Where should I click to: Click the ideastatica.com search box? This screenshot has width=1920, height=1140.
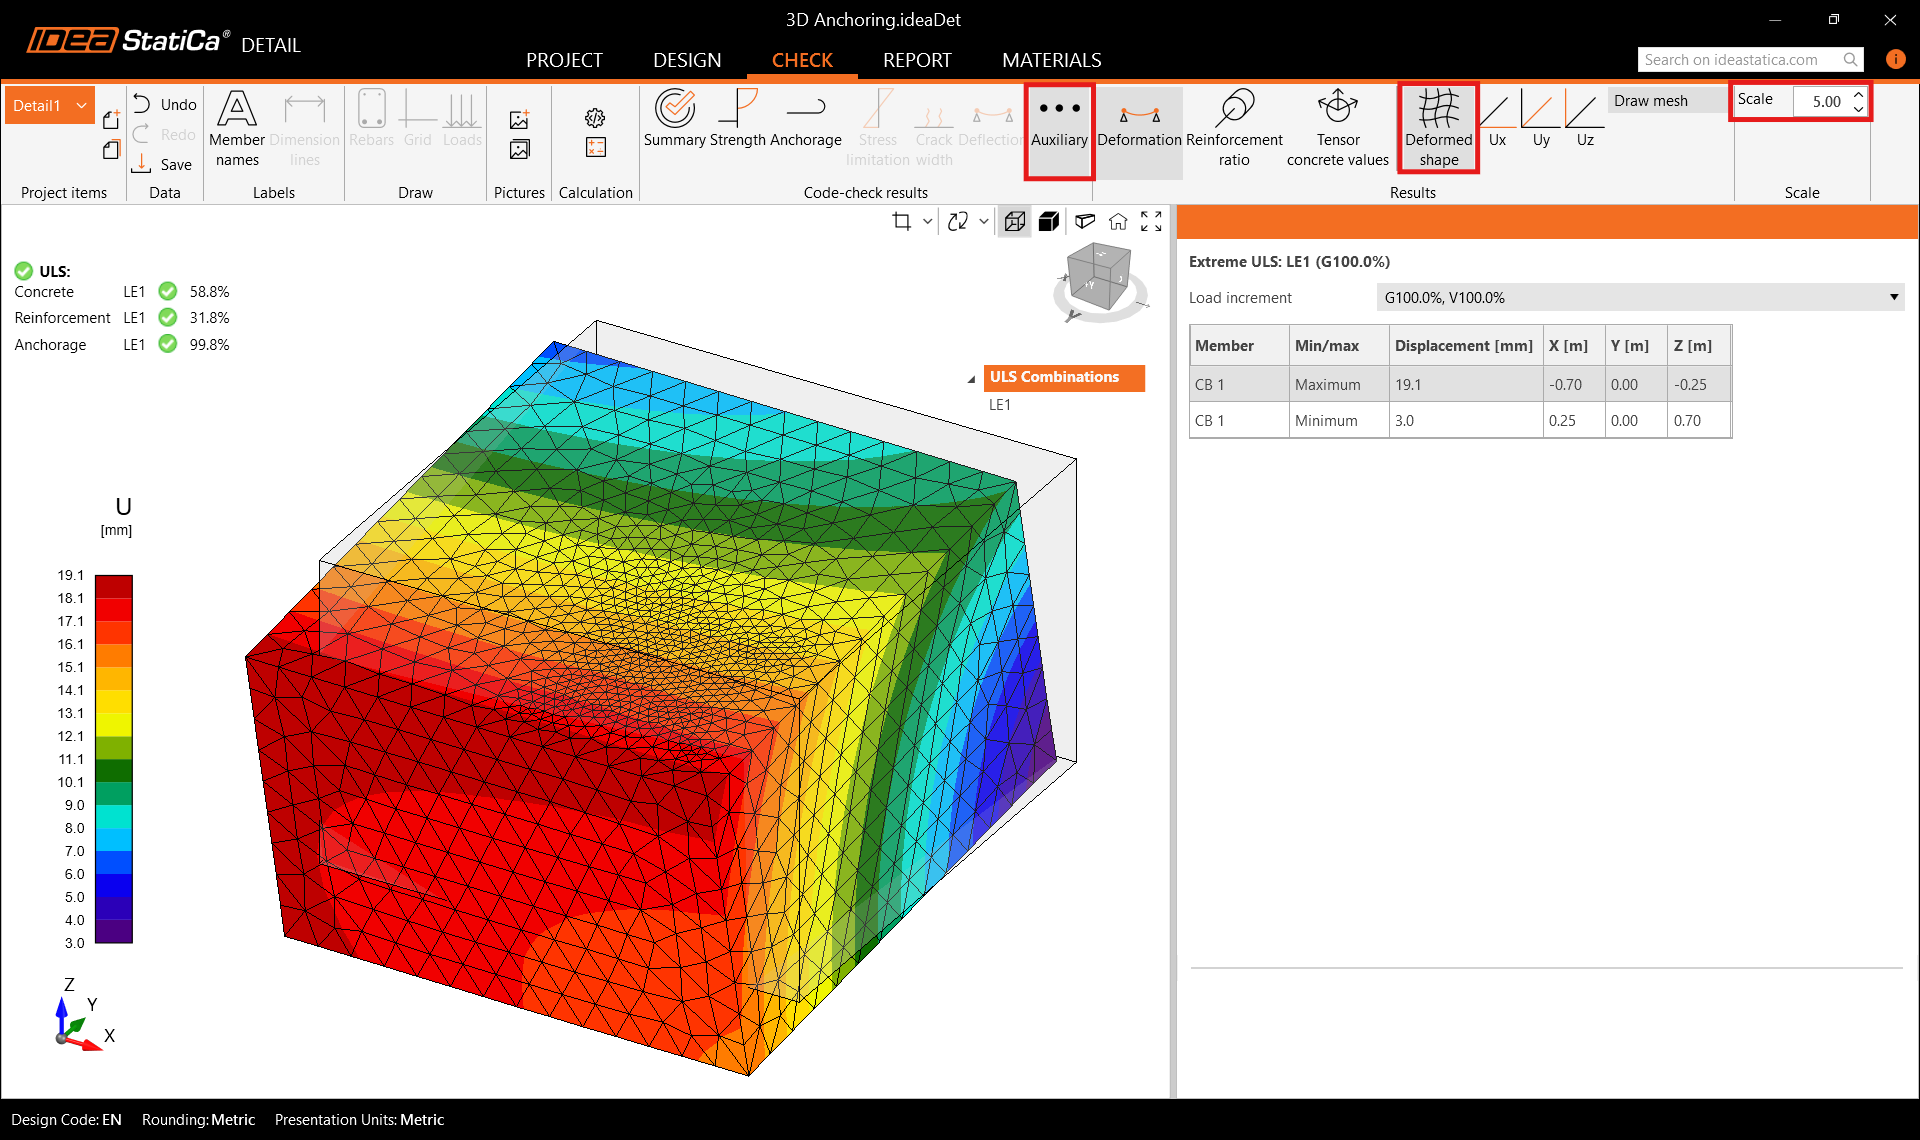(1738, 60)
